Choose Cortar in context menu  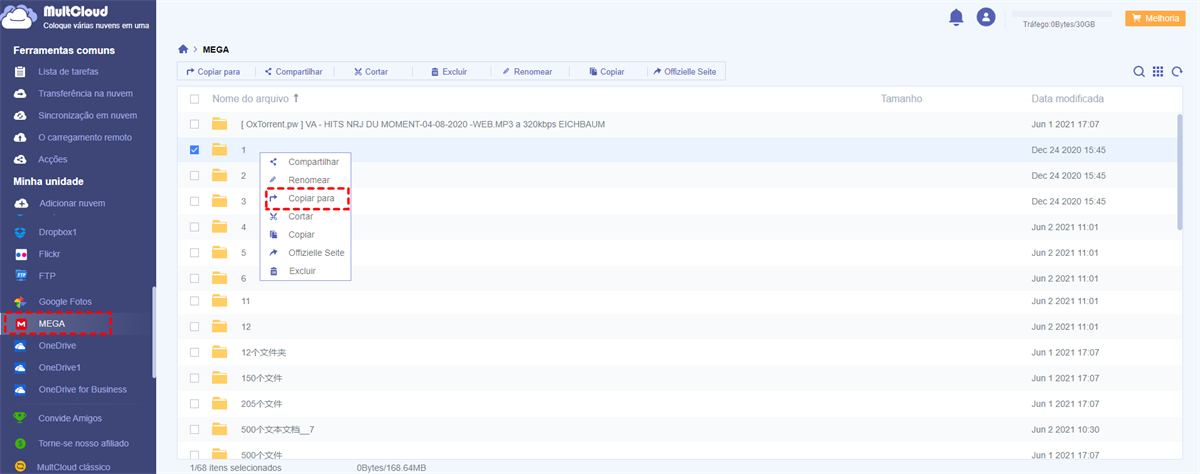pyautogui.click(x=305, y=216)
